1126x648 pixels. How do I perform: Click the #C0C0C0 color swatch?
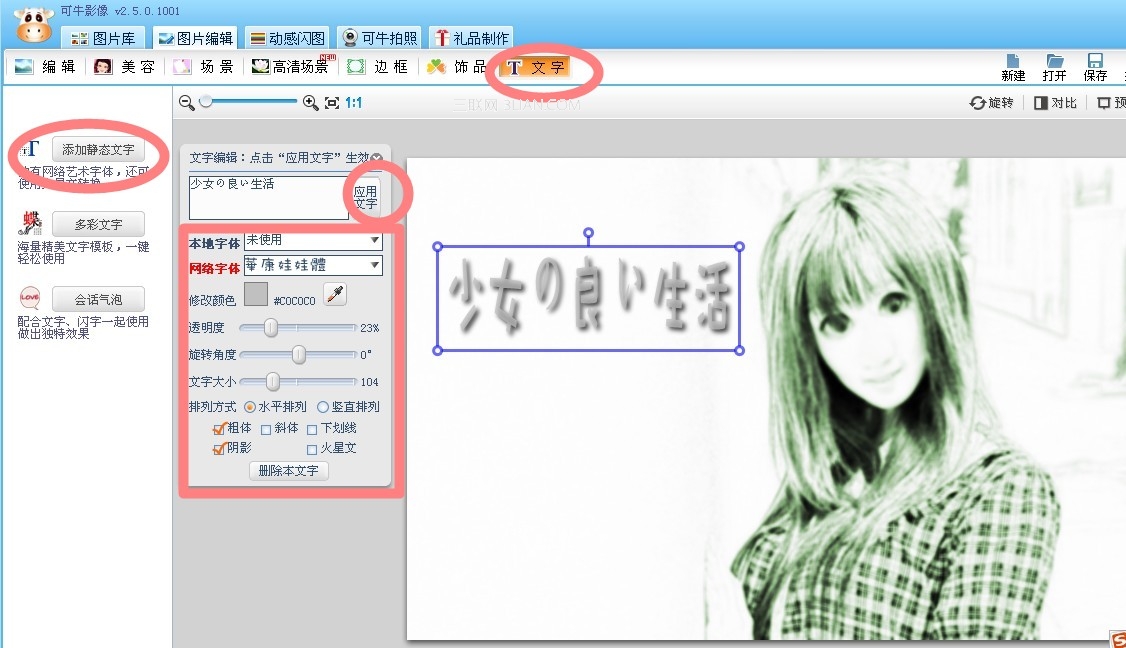point(256,294)
